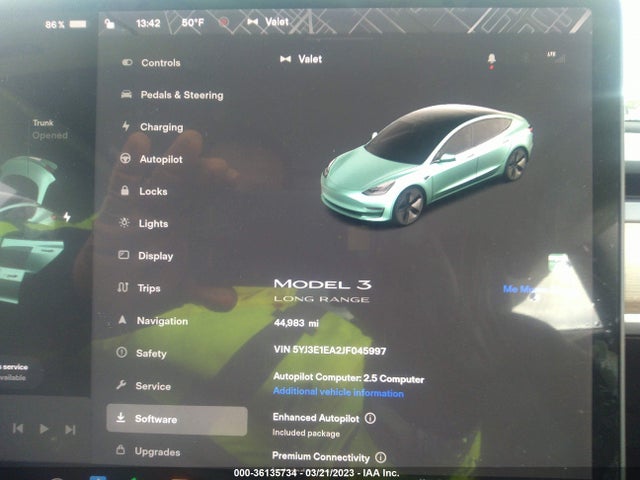
Task: Tap the Trunk Opened control
Action: point(50,129)
